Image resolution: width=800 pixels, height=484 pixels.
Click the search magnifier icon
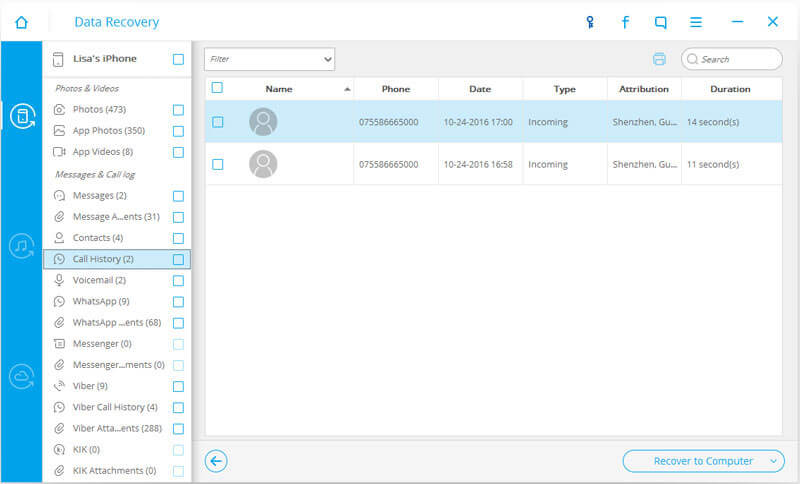[x=692, y=59]
